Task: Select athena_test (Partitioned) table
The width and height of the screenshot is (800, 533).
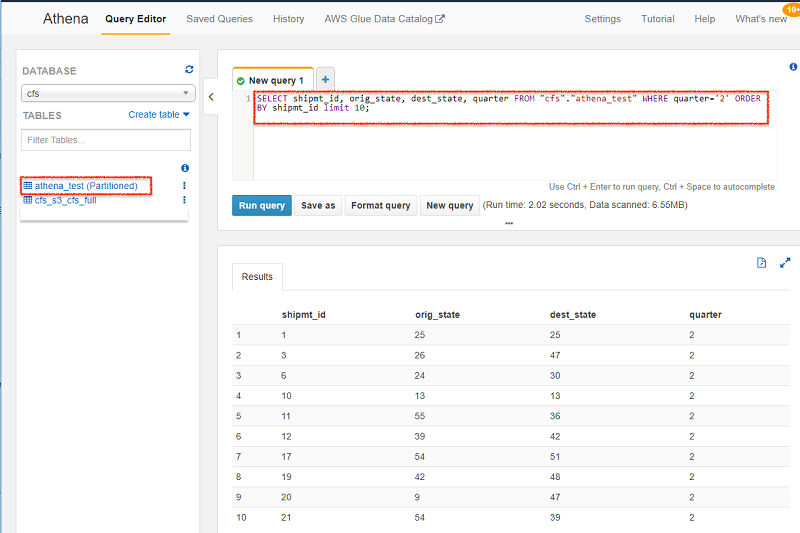Action: (86, 186)
